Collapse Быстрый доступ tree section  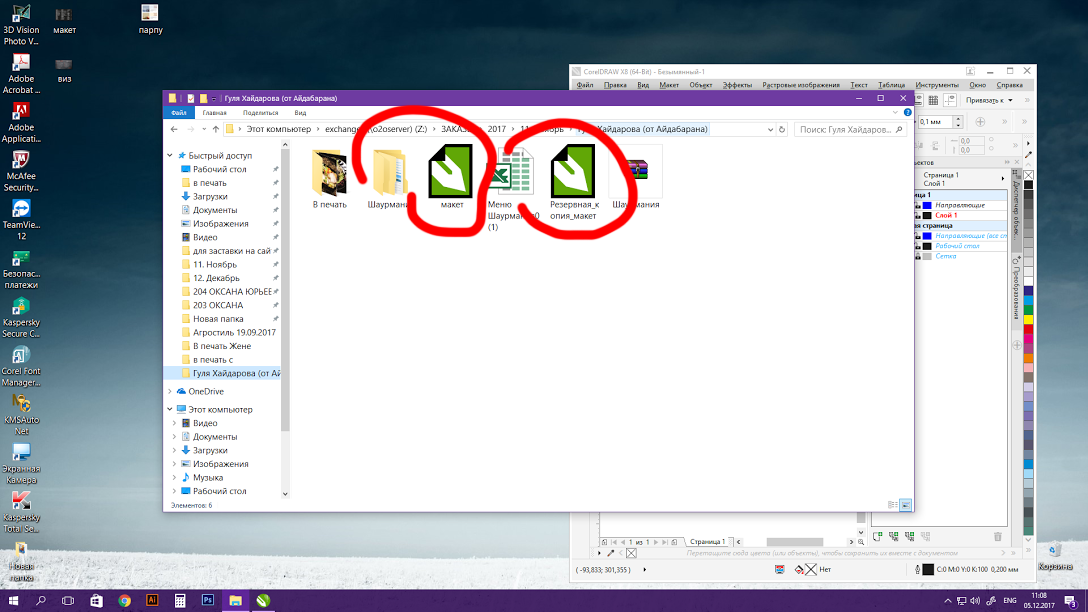[x=170, y=155]
